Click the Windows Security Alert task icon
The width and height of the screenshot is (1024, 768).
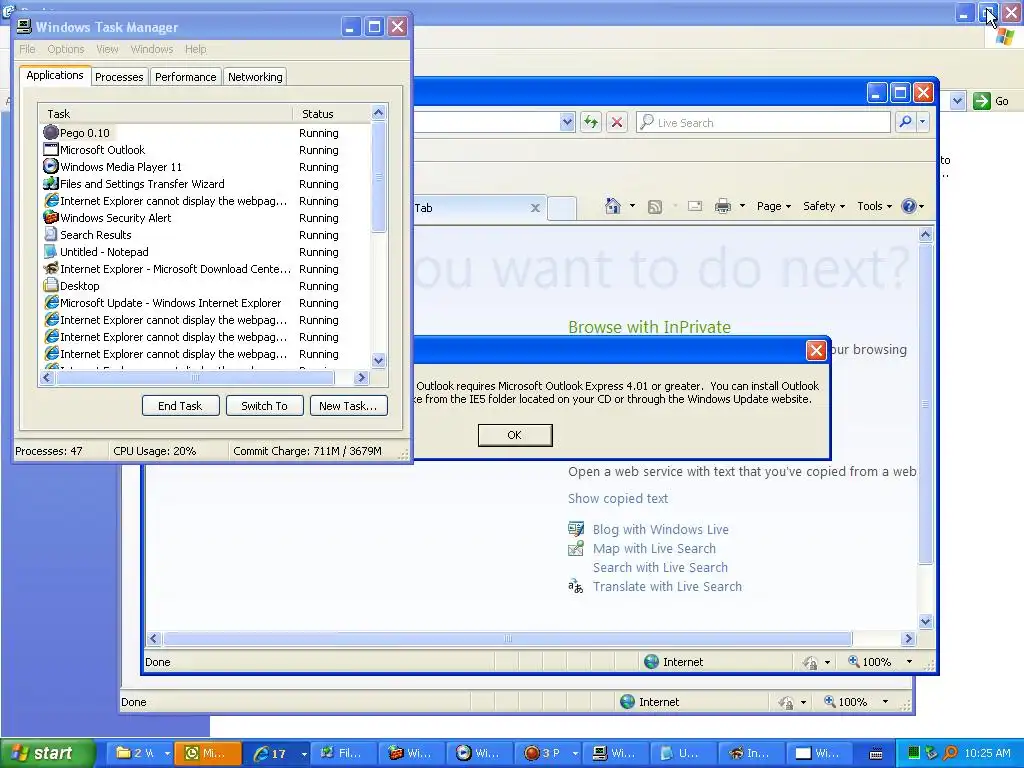51,217
